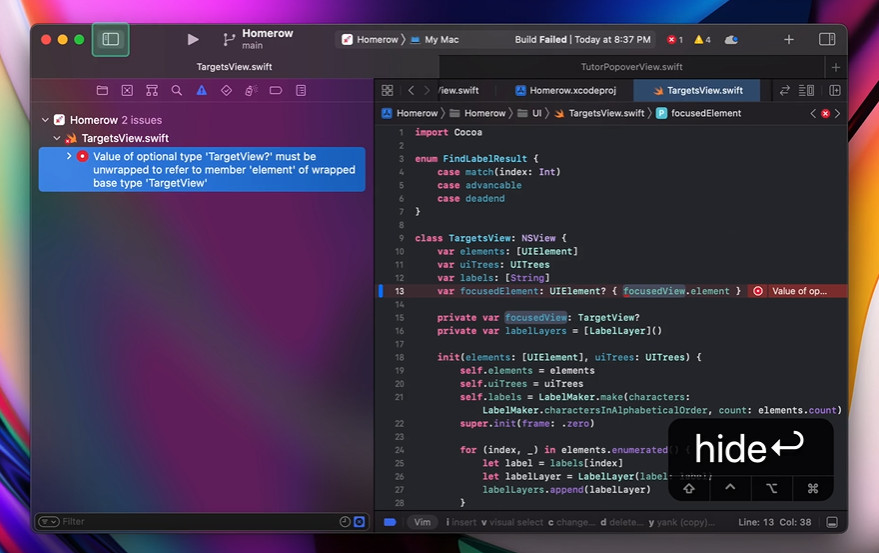Image resolution: width=879 pixels, height=553 pixels.
Task: Toggle show only errors filter
Action: [x=359, y=522]
